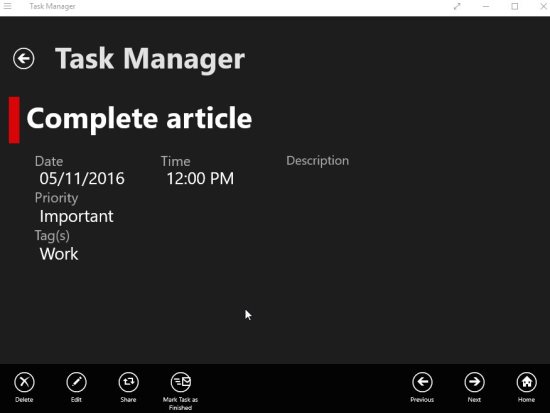
Task: Minimize the Task Manager window
Action: pos(486,6)
